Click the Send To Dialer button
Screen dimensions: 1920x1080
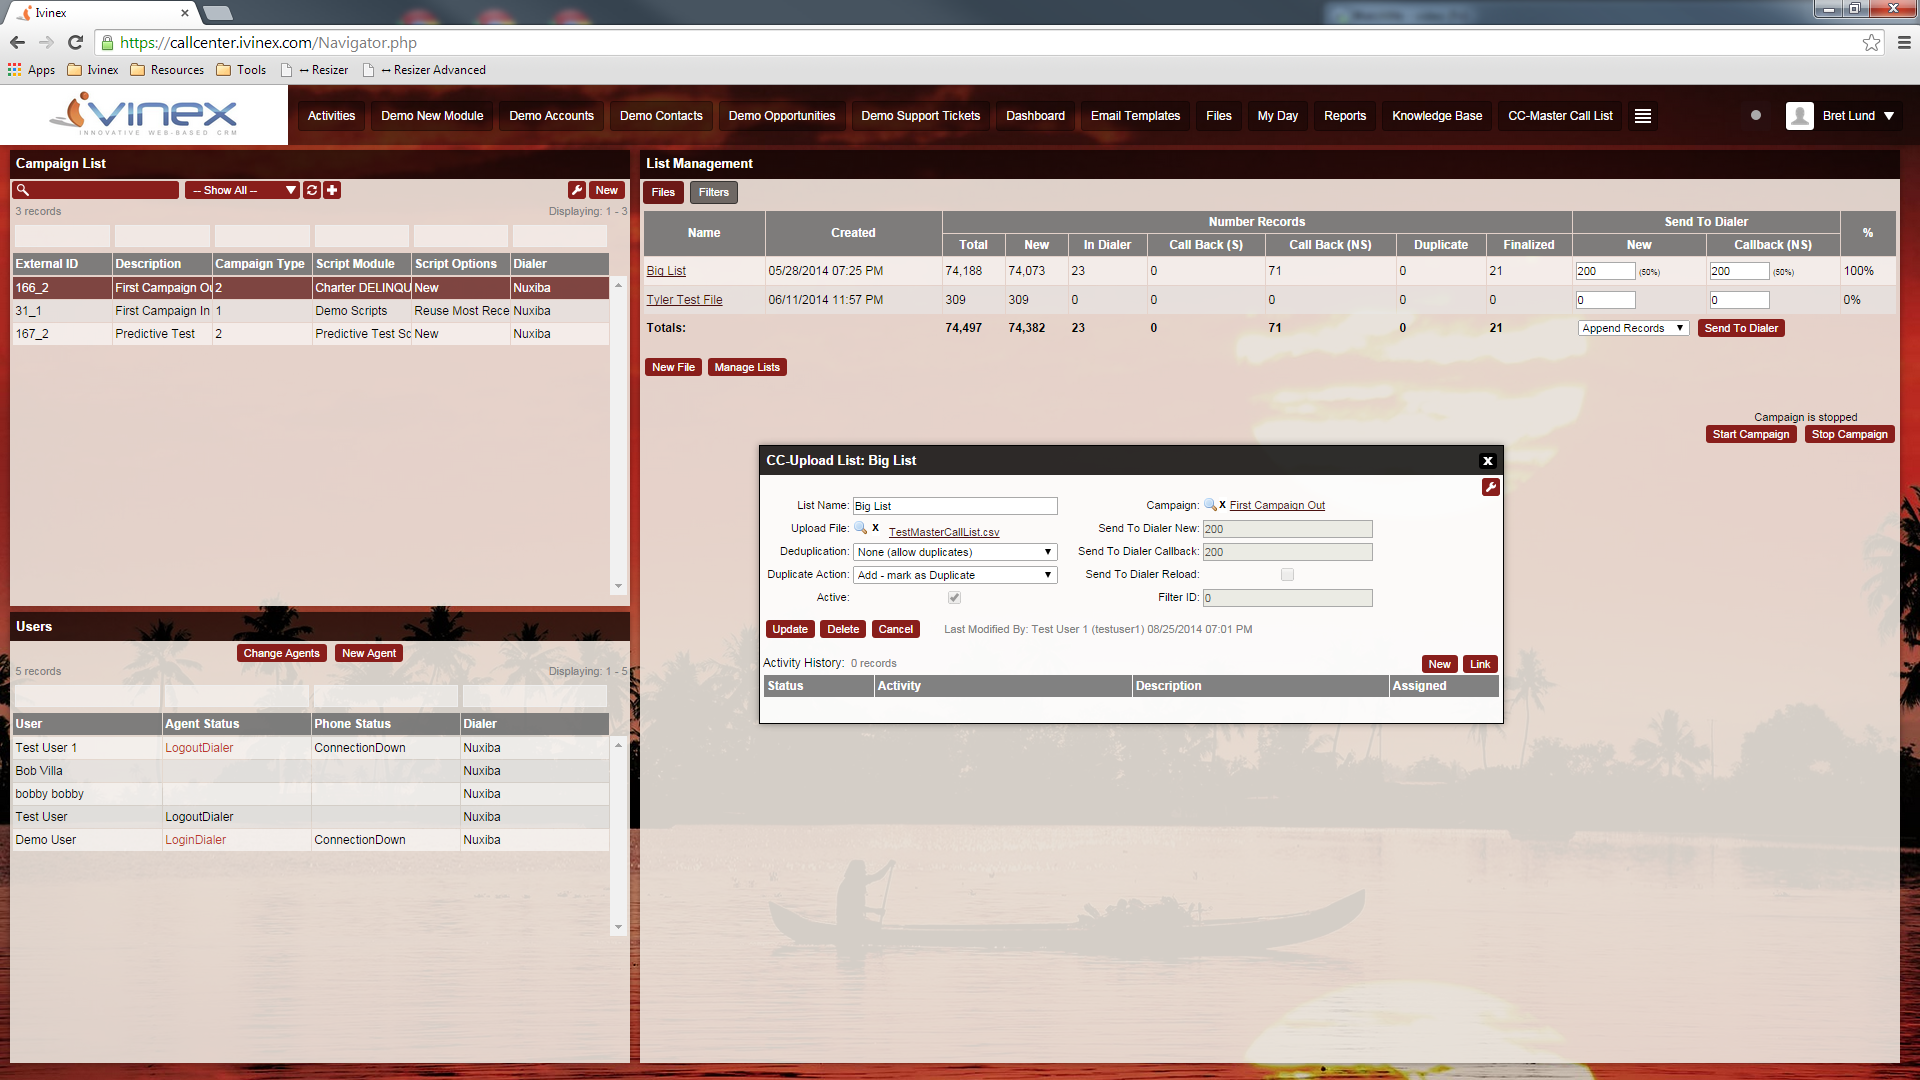click(1743, 327)
